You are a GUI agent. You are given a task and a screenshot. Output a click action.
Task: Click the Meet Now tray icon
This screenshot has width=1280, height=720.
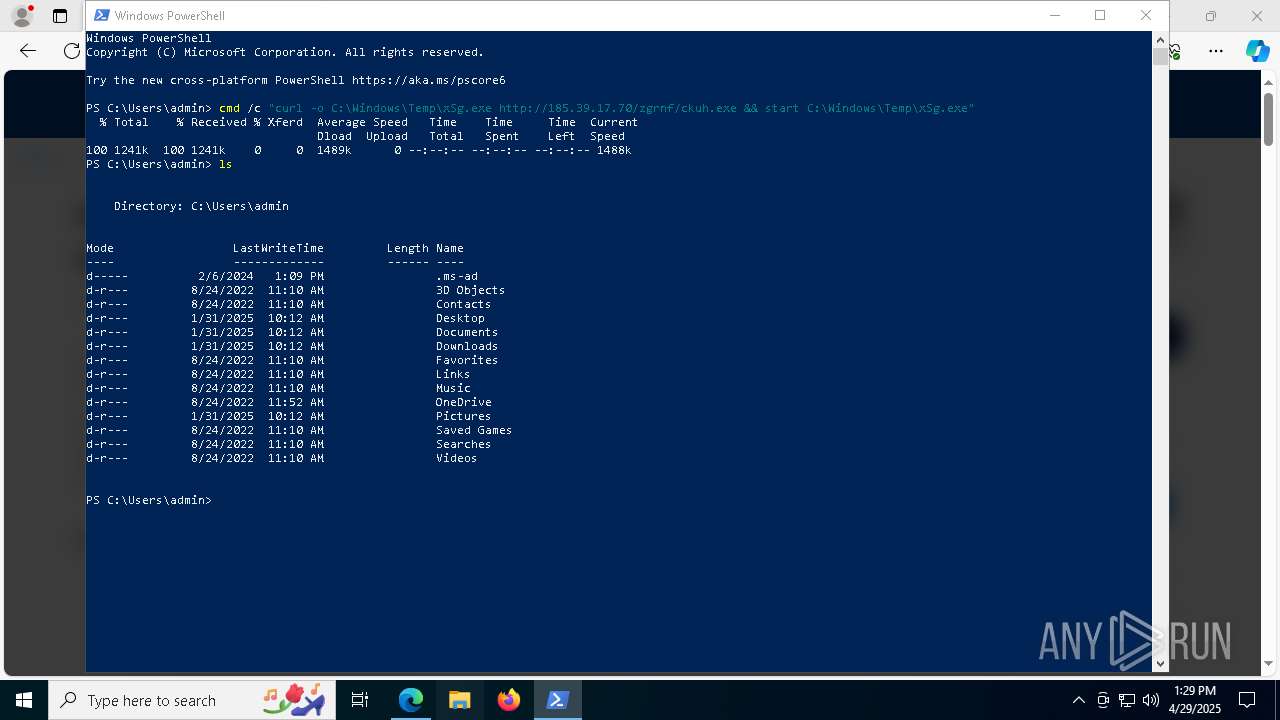[1103, 700]
